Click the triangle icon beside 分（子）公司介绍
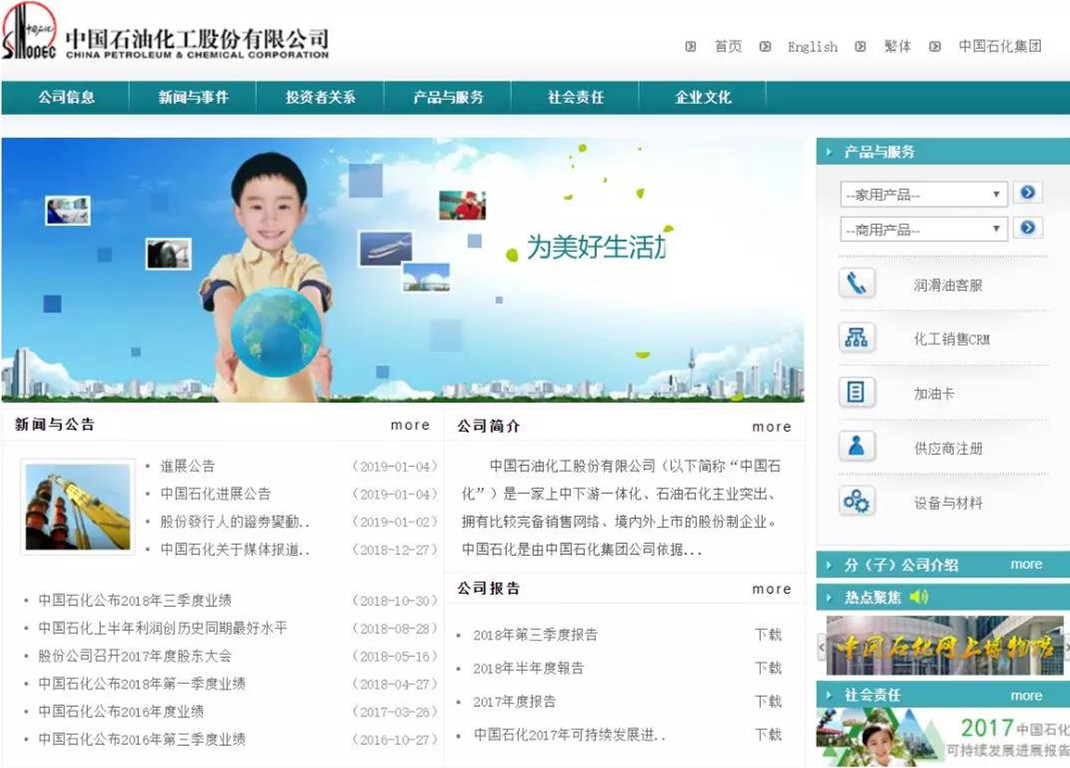The height and width of the screenshot is (768, 1070). 829,565
